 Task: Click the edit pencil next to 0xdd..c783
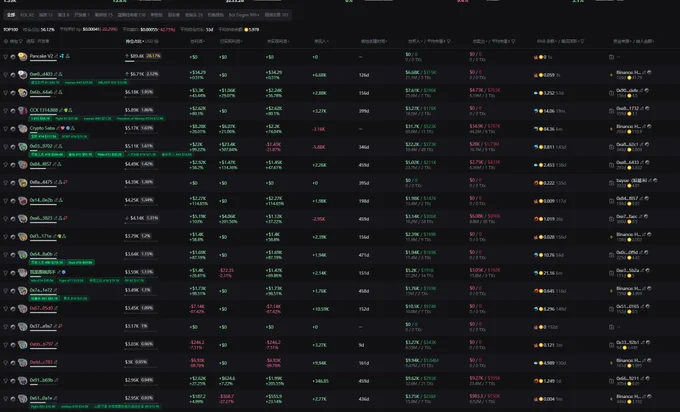point(56,362)
